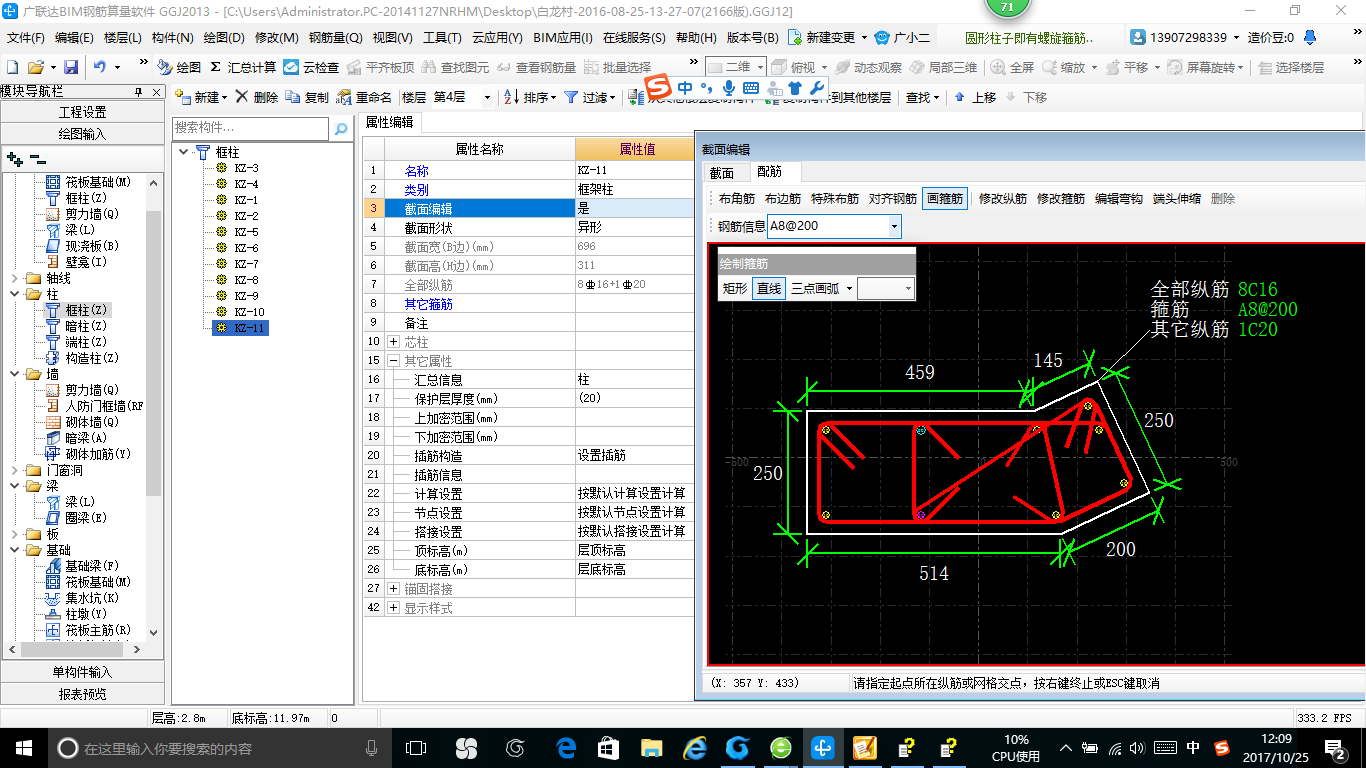Click the 绘图 (draw) toolbar button
Viewport: 1366px width, 768px height.
[x=179, y=67]
